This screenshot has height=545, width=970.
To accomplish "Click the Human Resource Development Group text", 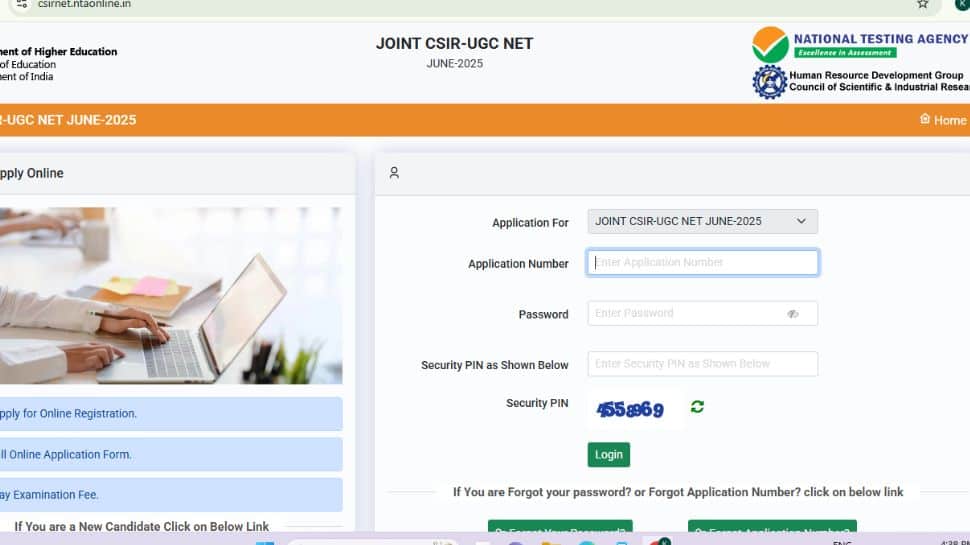I will pos(876,75).
